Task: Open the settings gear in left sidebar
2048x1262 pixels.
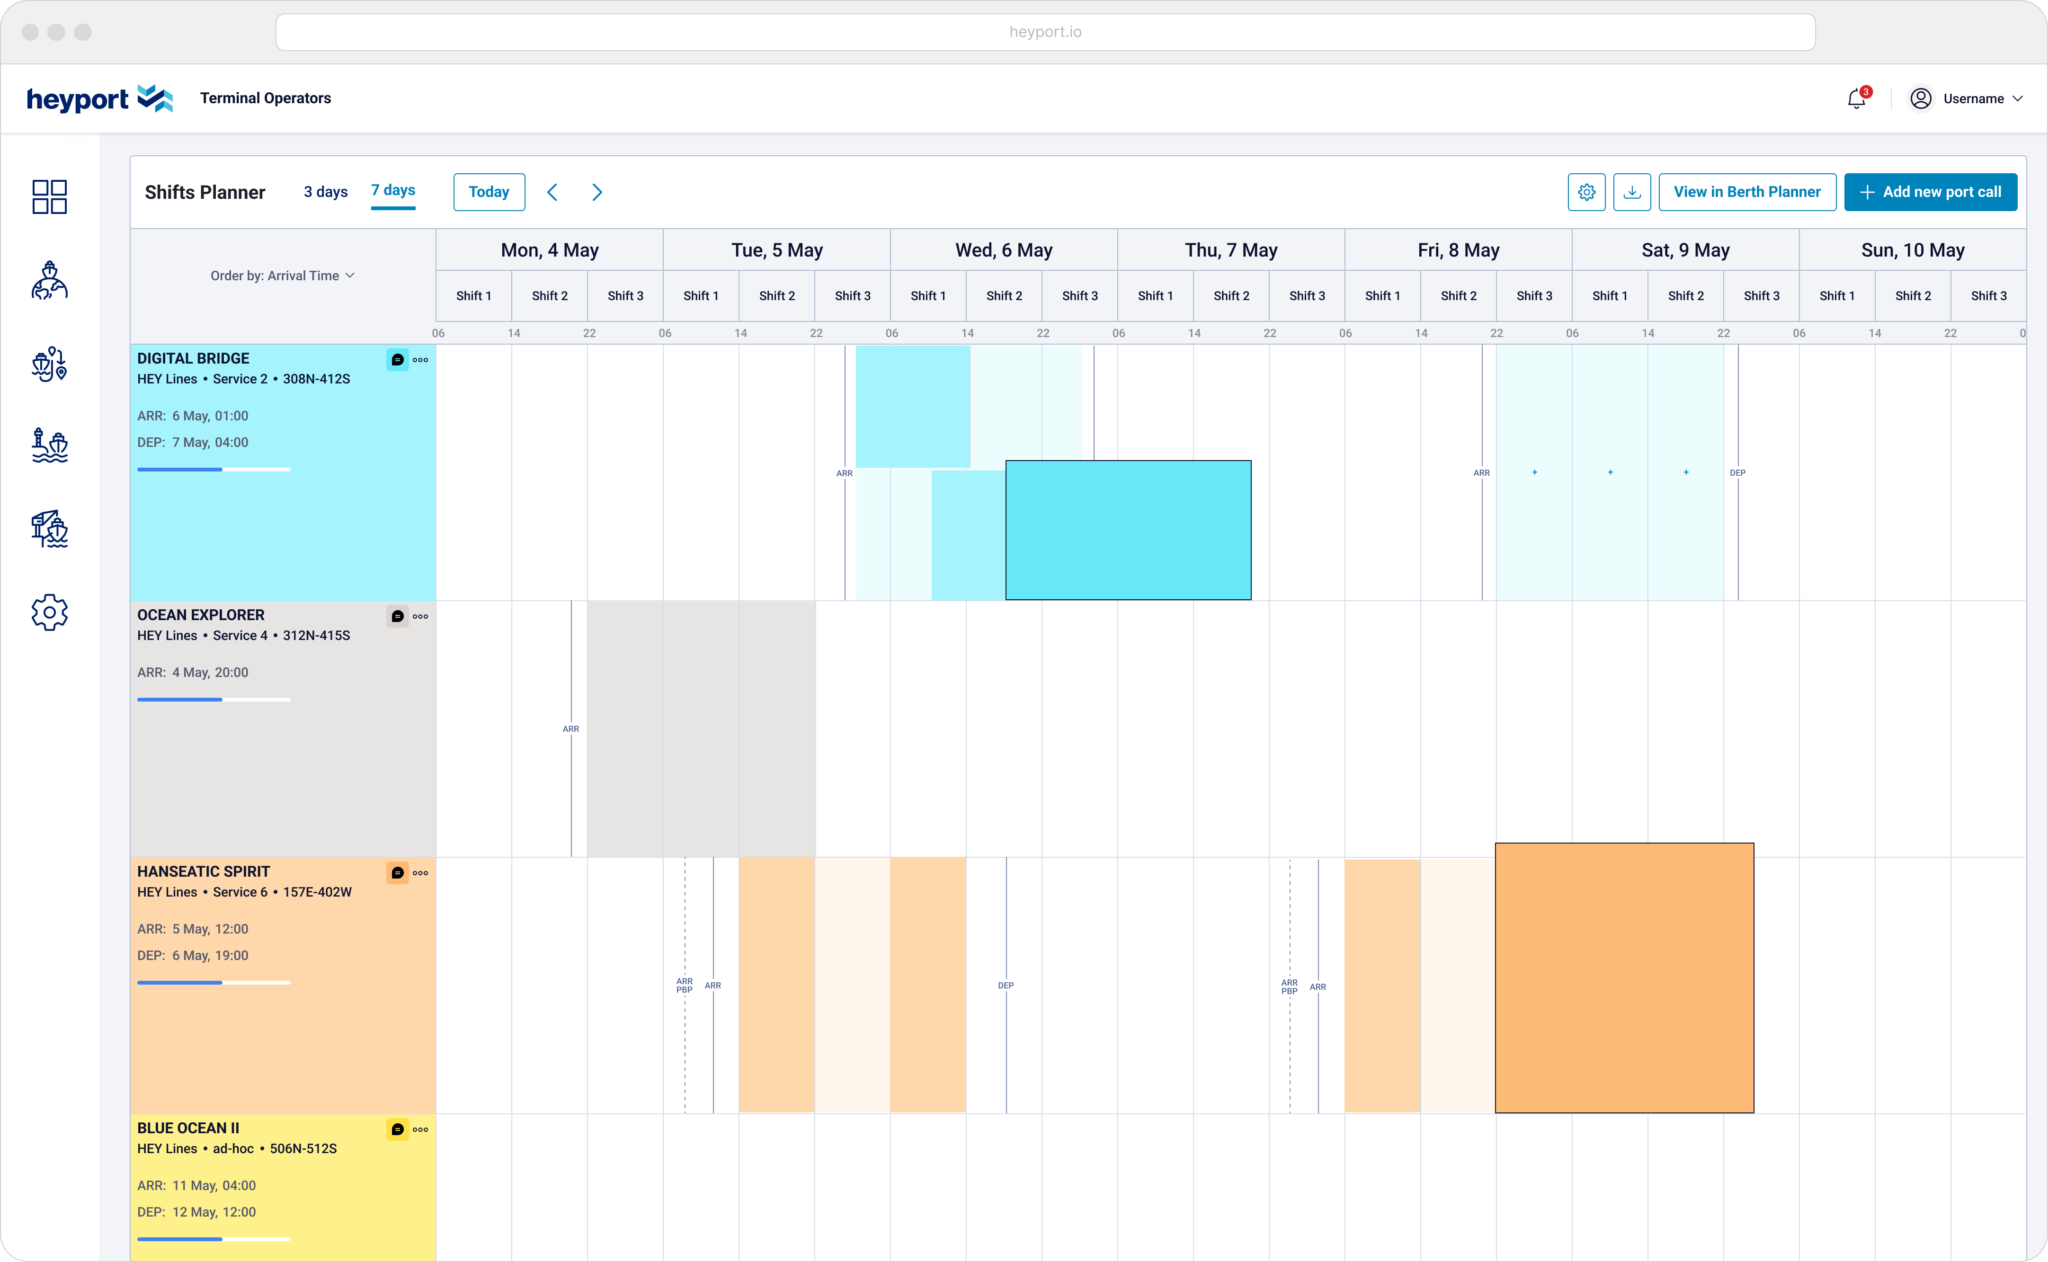Action: pyautogui.click(x=49, y=612)
